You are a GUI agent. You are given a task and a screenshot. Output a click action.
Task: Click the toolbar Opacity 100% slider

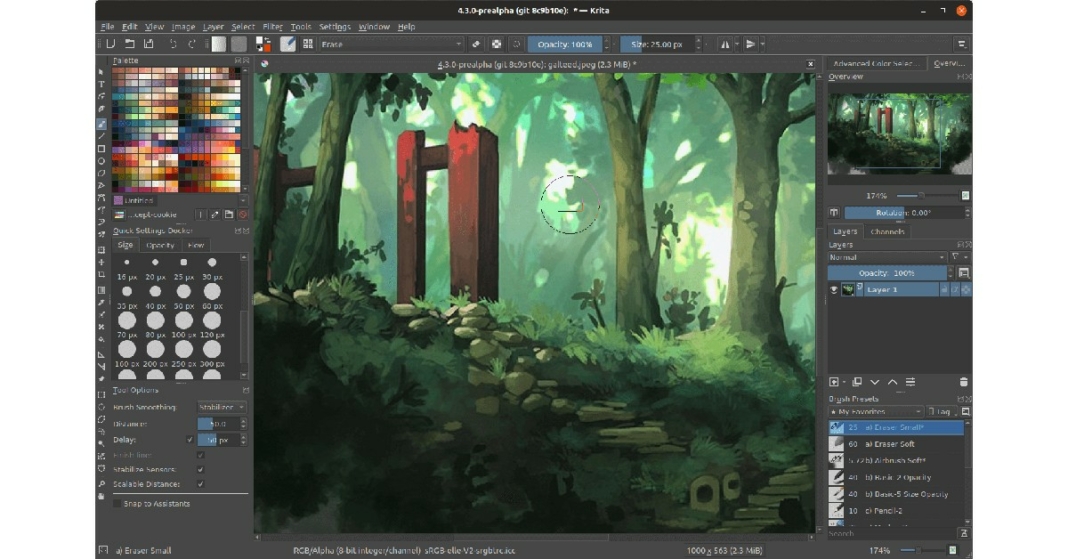coord(565,44)
